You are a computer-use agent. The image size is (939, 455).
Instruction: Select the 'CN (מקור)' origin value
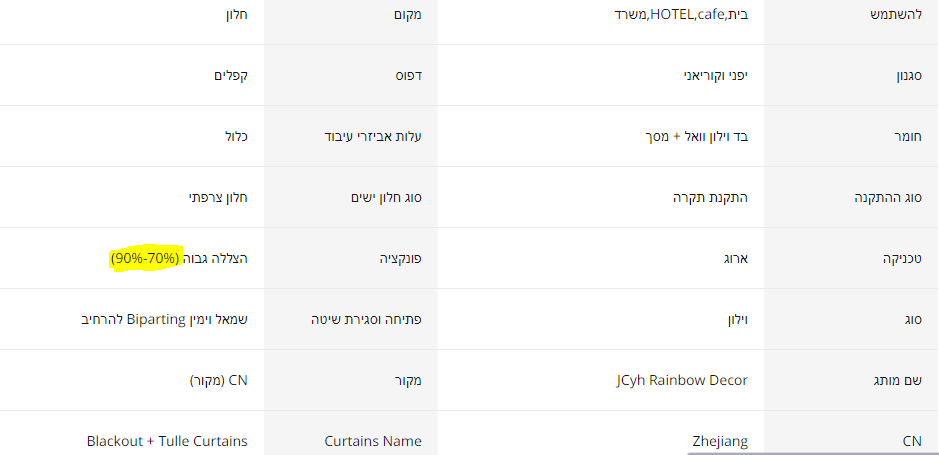click(x=218, y=380)
